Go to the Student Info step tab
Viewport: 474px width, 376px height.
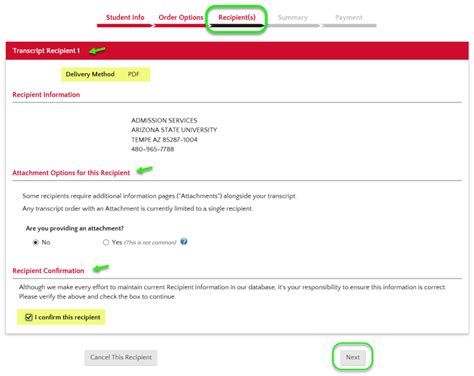tap(125, 17)
